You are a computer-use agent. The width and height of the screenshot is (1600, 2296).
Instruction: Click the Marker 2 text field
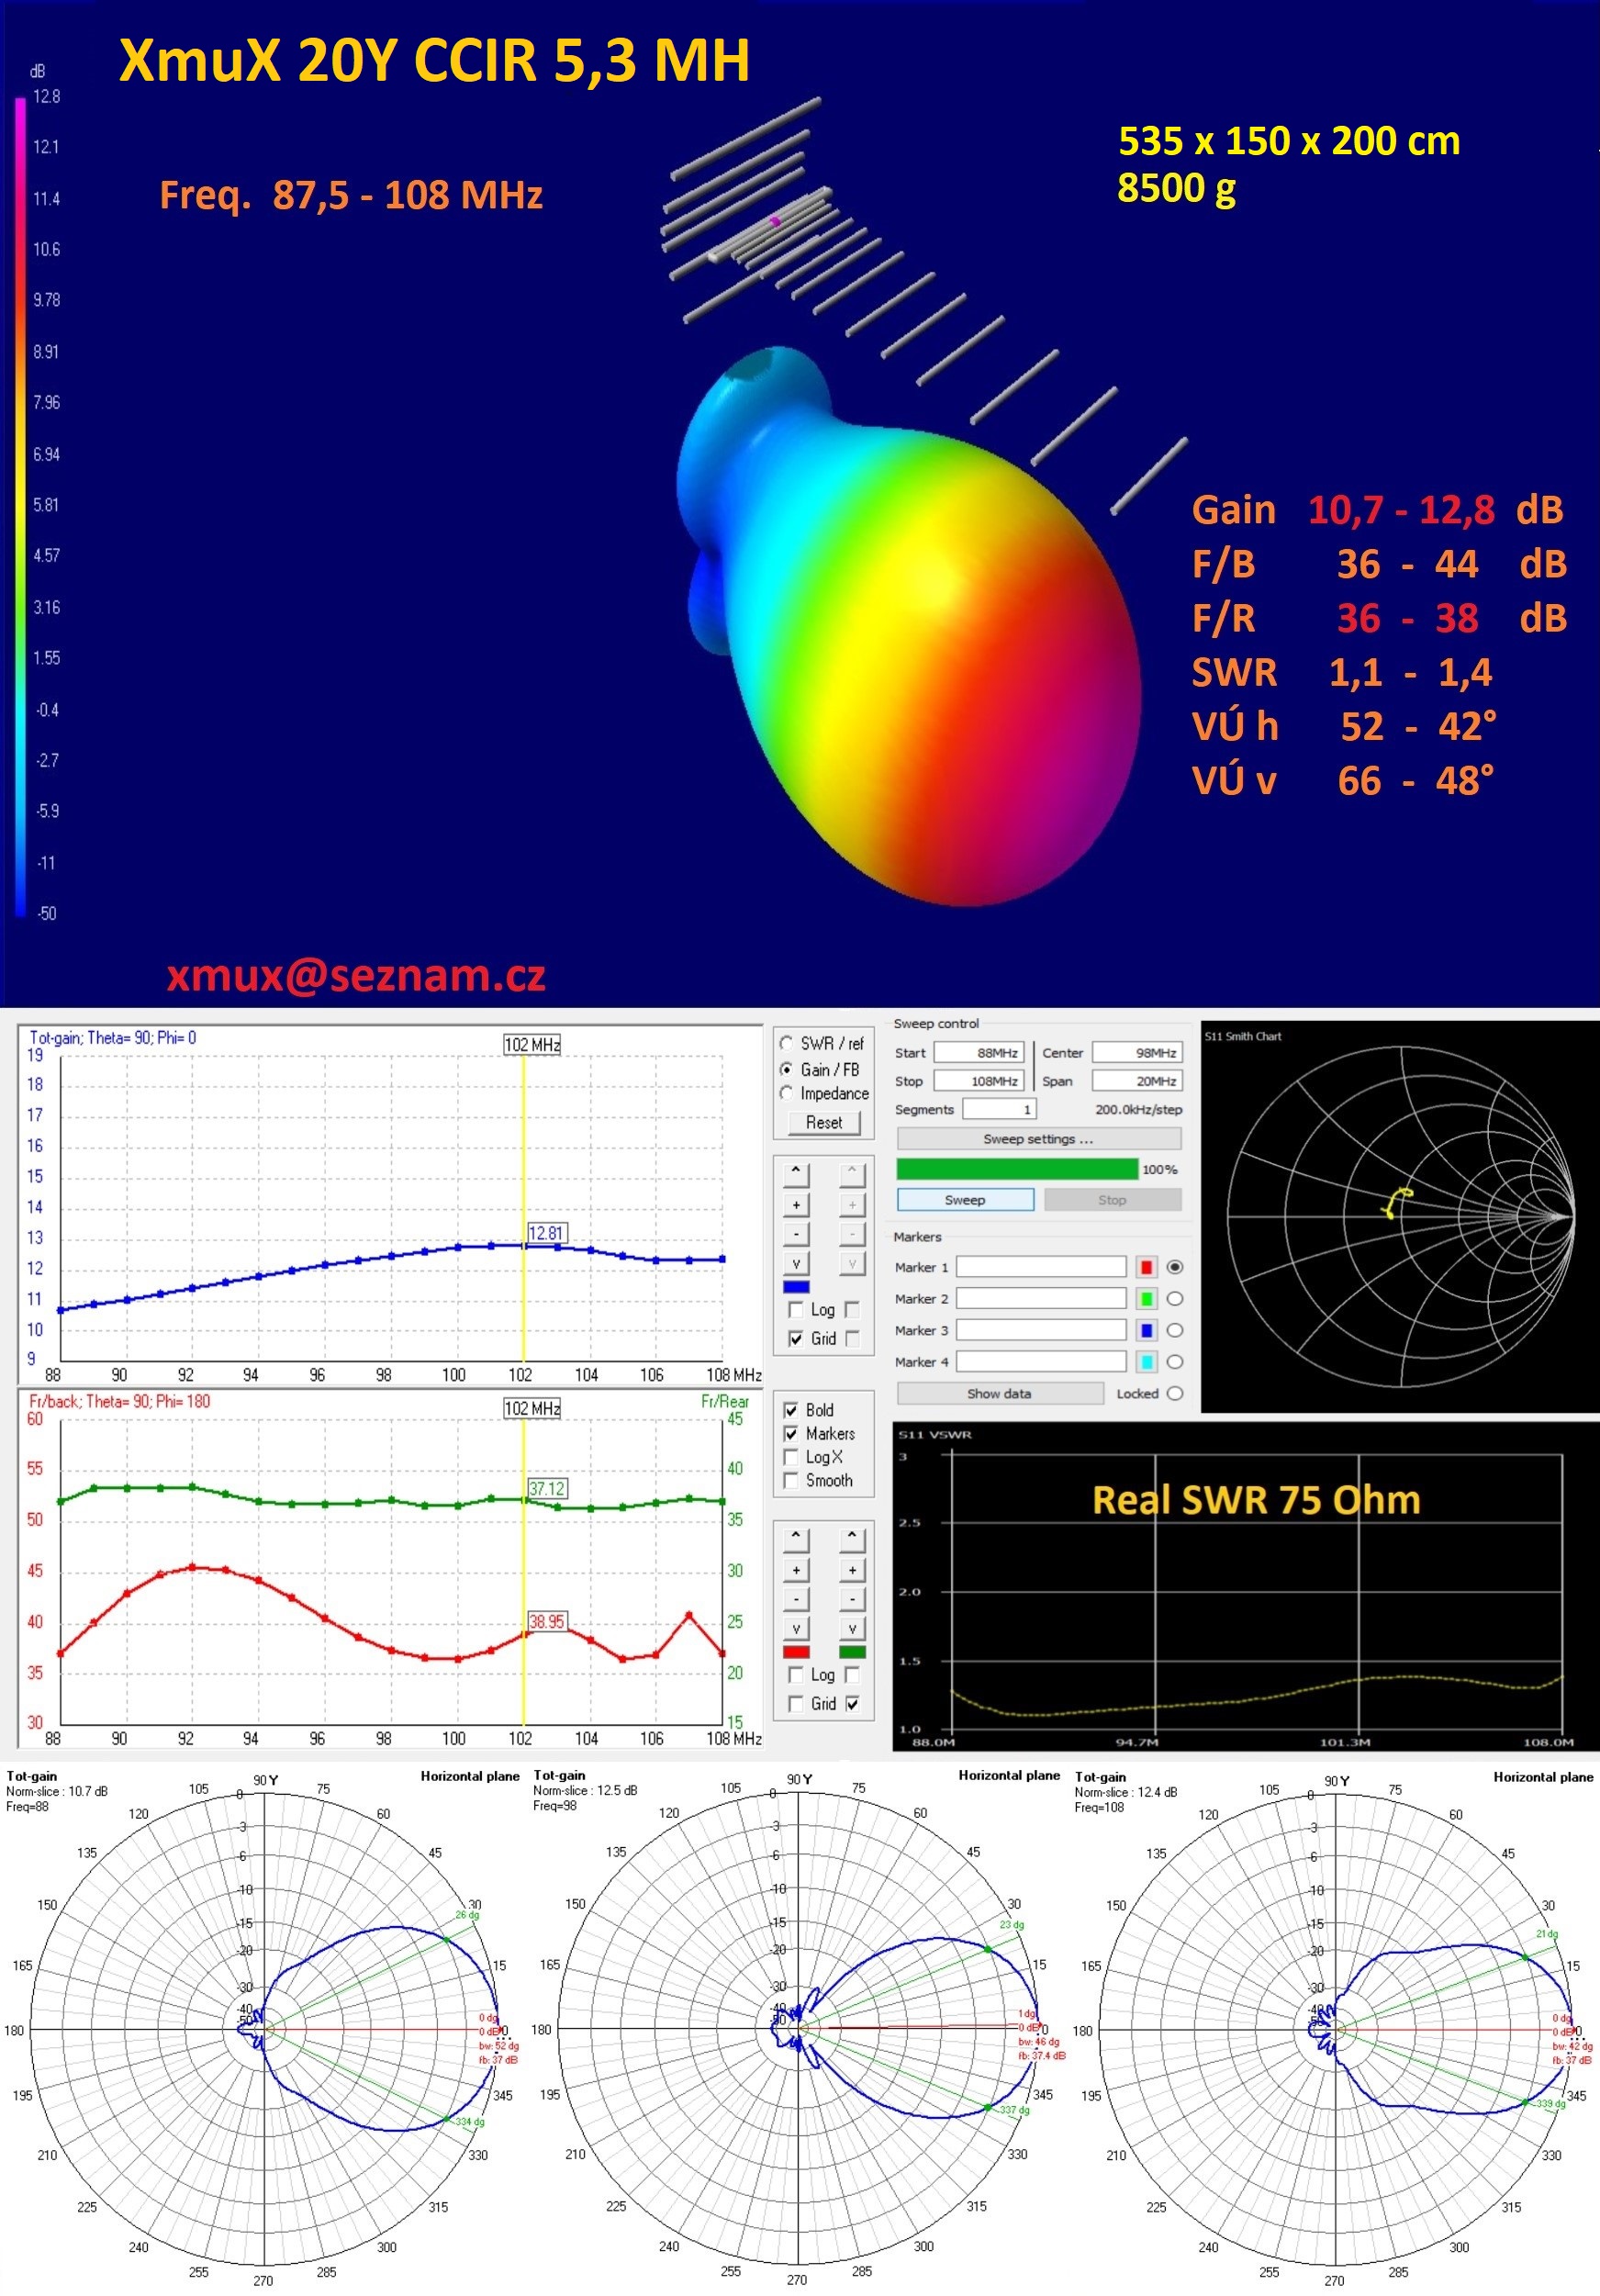click(x=1041, y=1298)
